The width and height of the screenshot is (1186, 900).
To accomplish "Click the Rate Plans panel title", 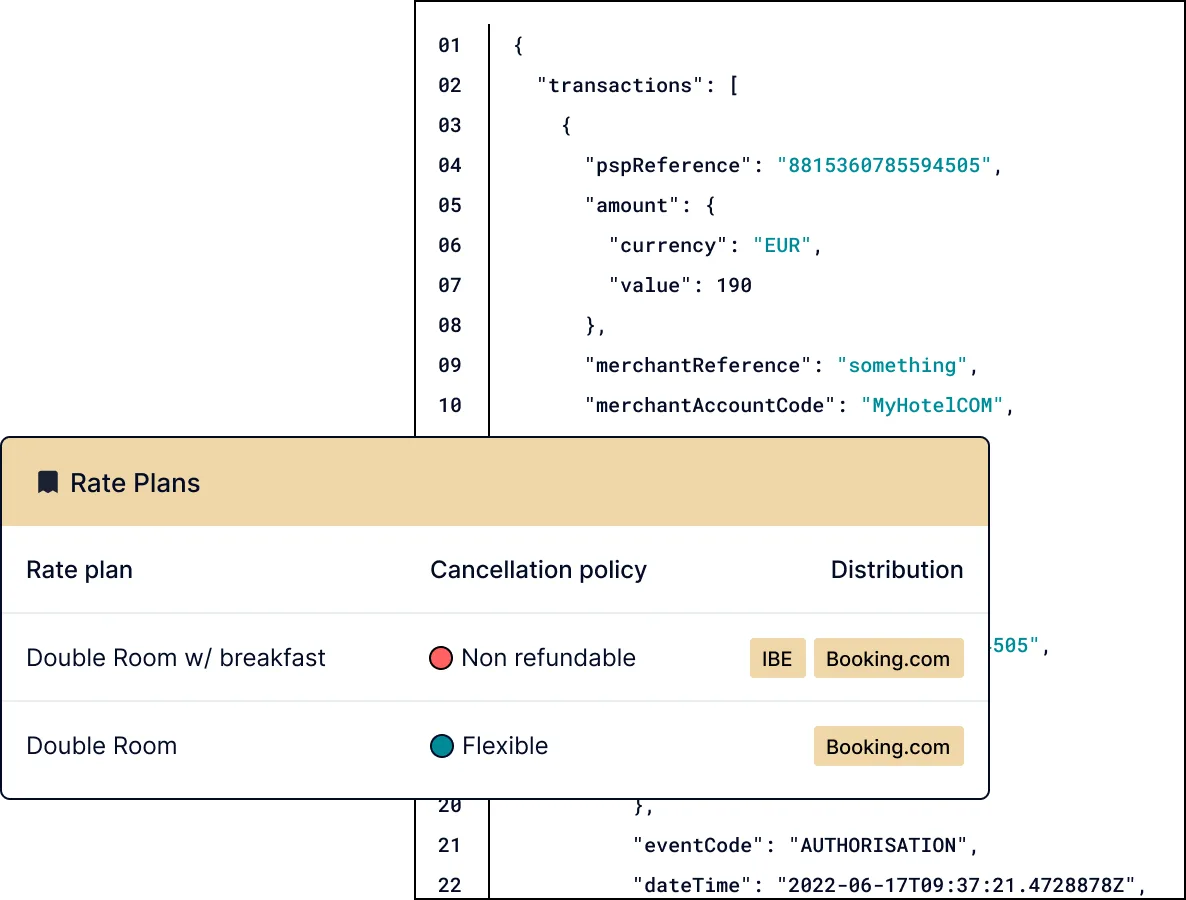I will 135,483.
